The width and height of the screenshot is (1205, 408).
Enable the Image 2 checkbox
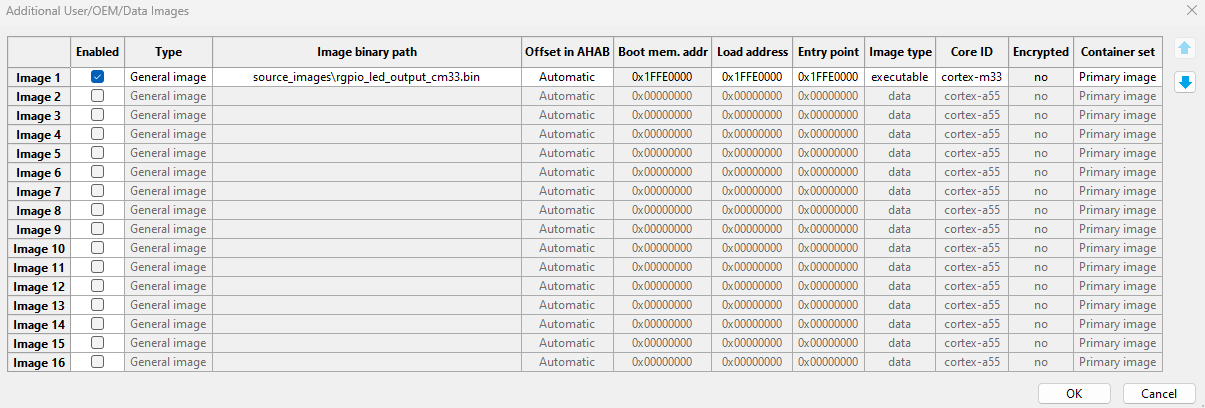click(x=97, y=96)
